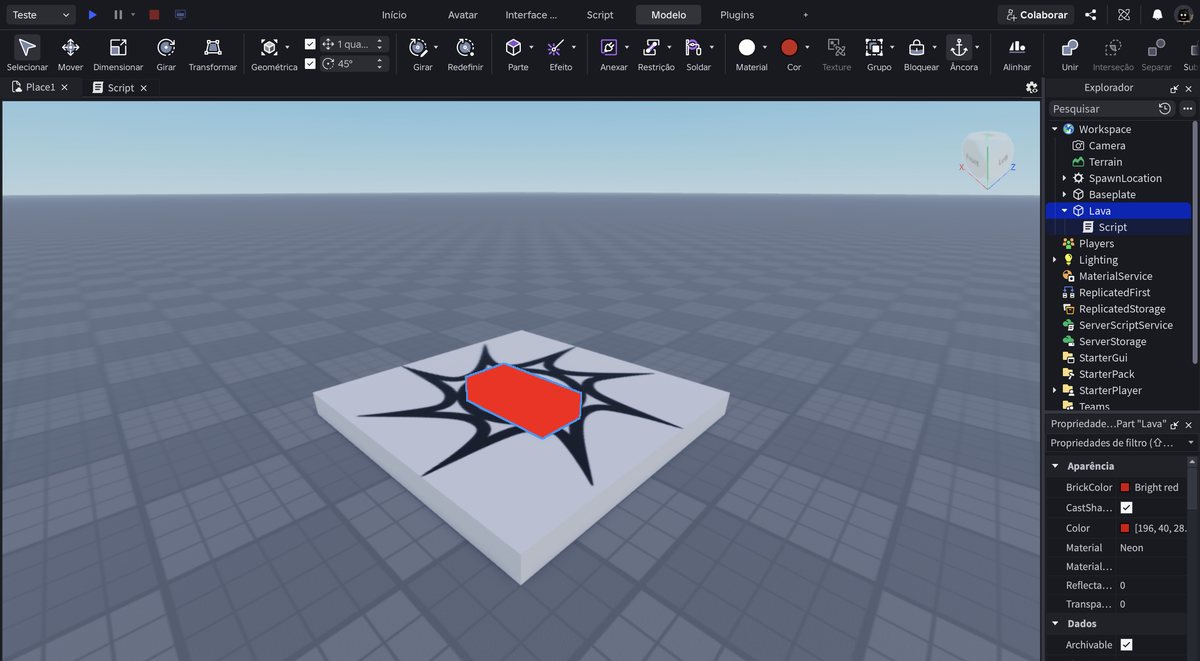The width and height of the screenshot is (1200, 661).
Task: Open the Plugins tab
Action: (737, 15)
